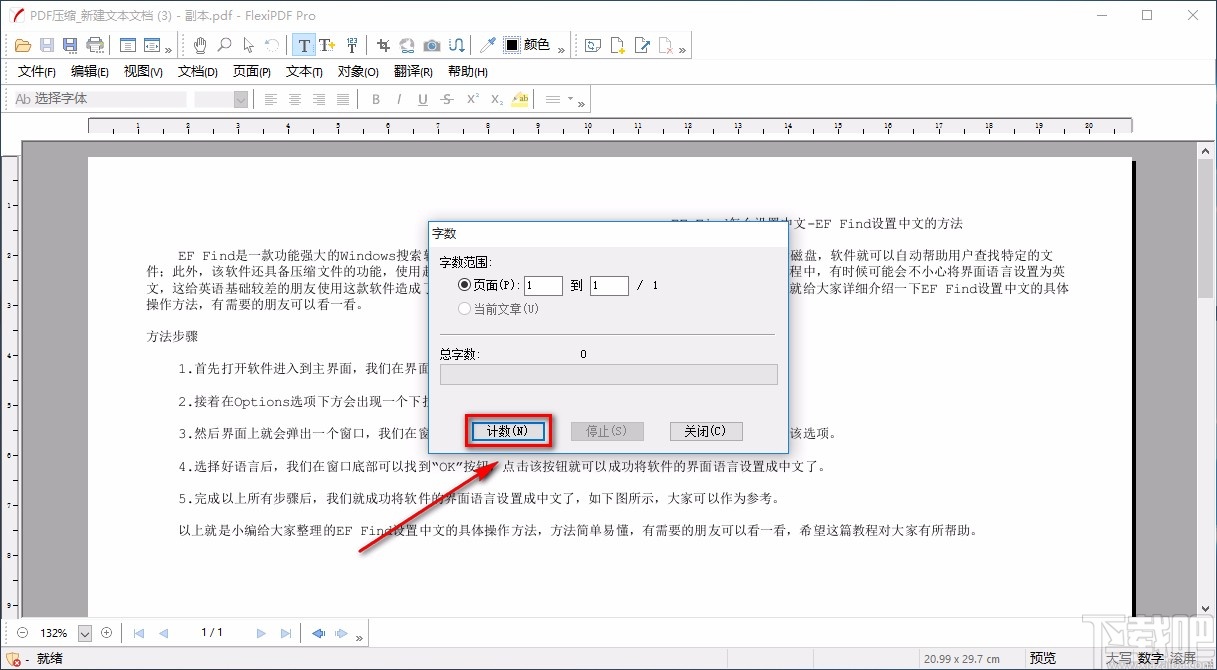
Task: Zoom out with minus icon
Action: tap(22, 632)
